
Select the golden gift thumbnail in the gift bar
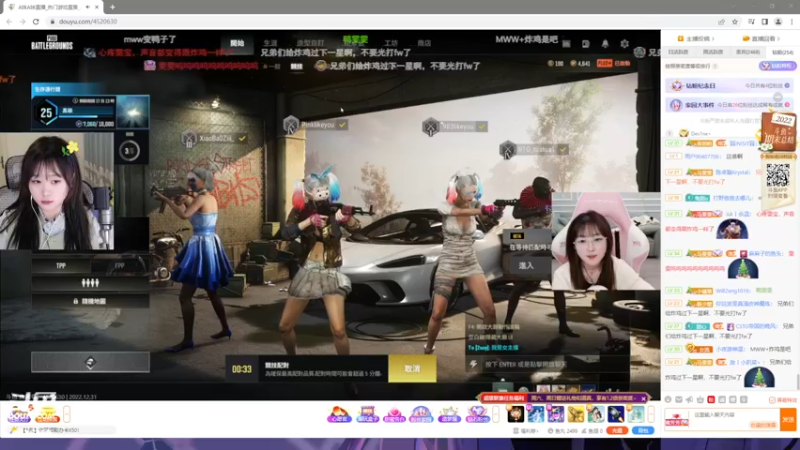576,414
